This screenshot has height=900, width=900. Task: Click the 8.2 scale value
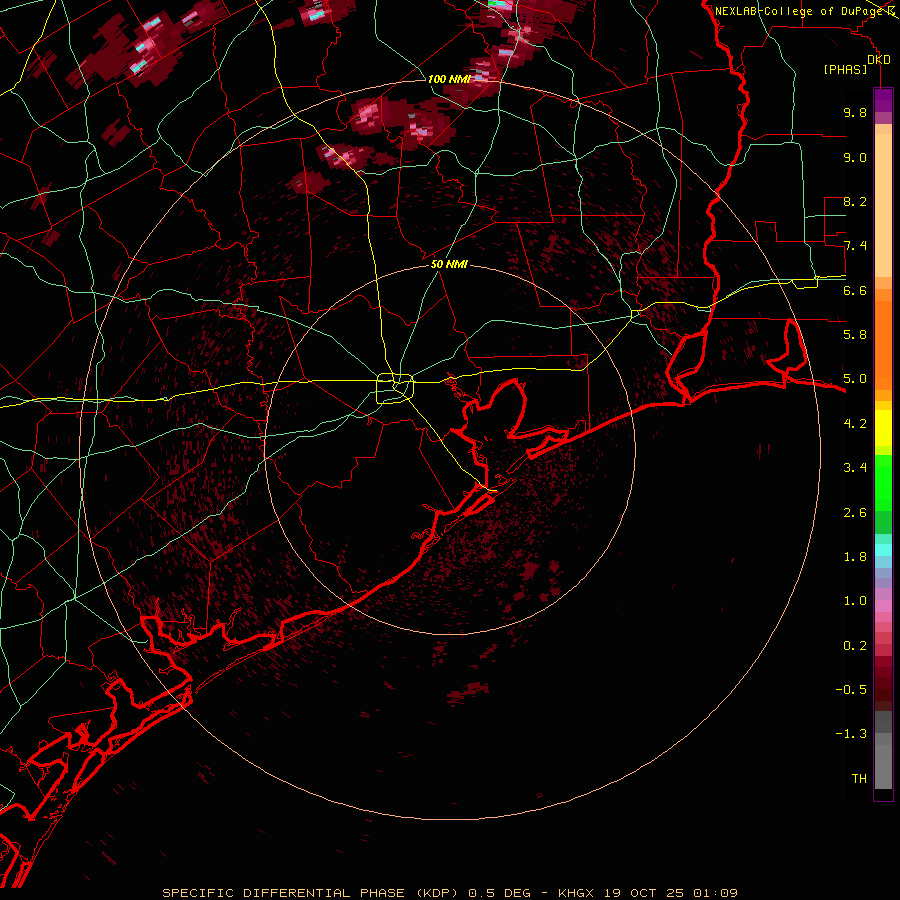click(x=855, y=201)
